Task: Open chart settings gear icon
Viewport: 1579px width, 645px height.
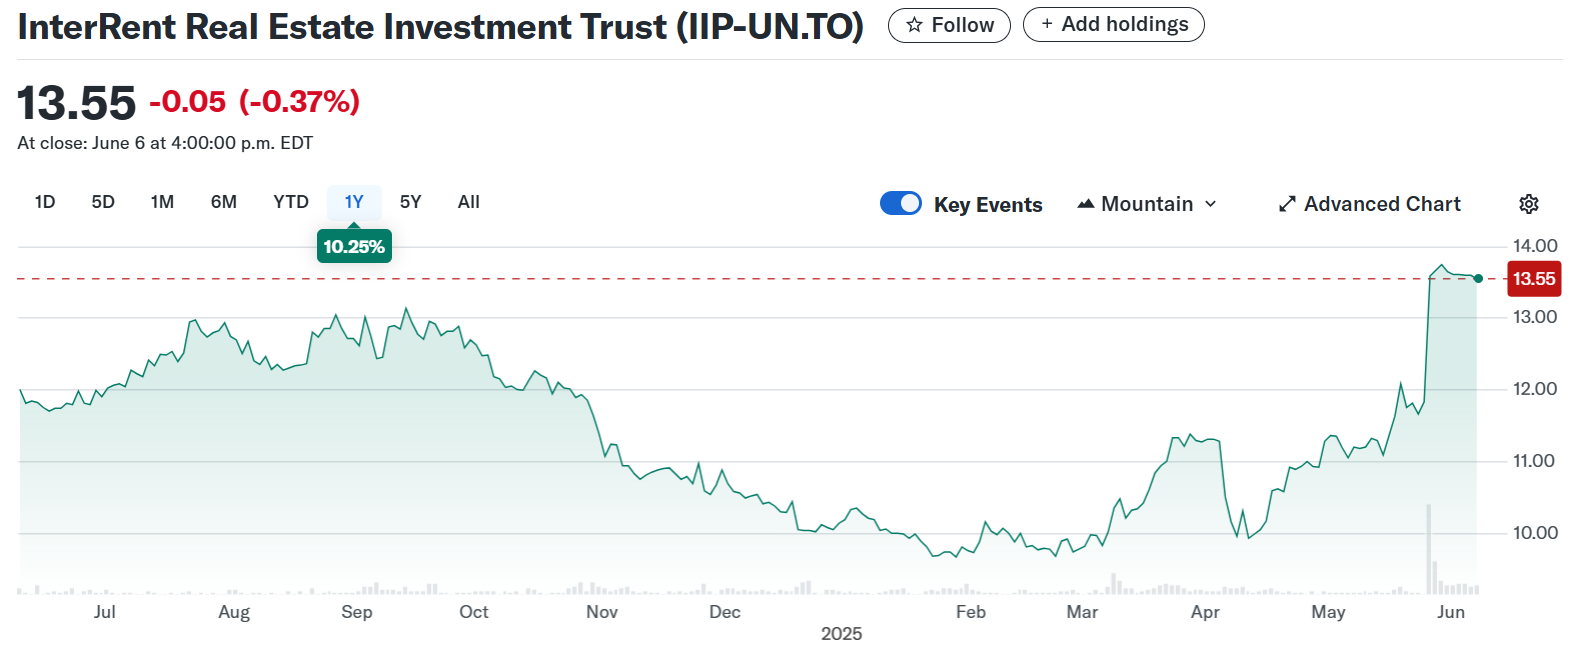Action: (x=1528, y=204)
